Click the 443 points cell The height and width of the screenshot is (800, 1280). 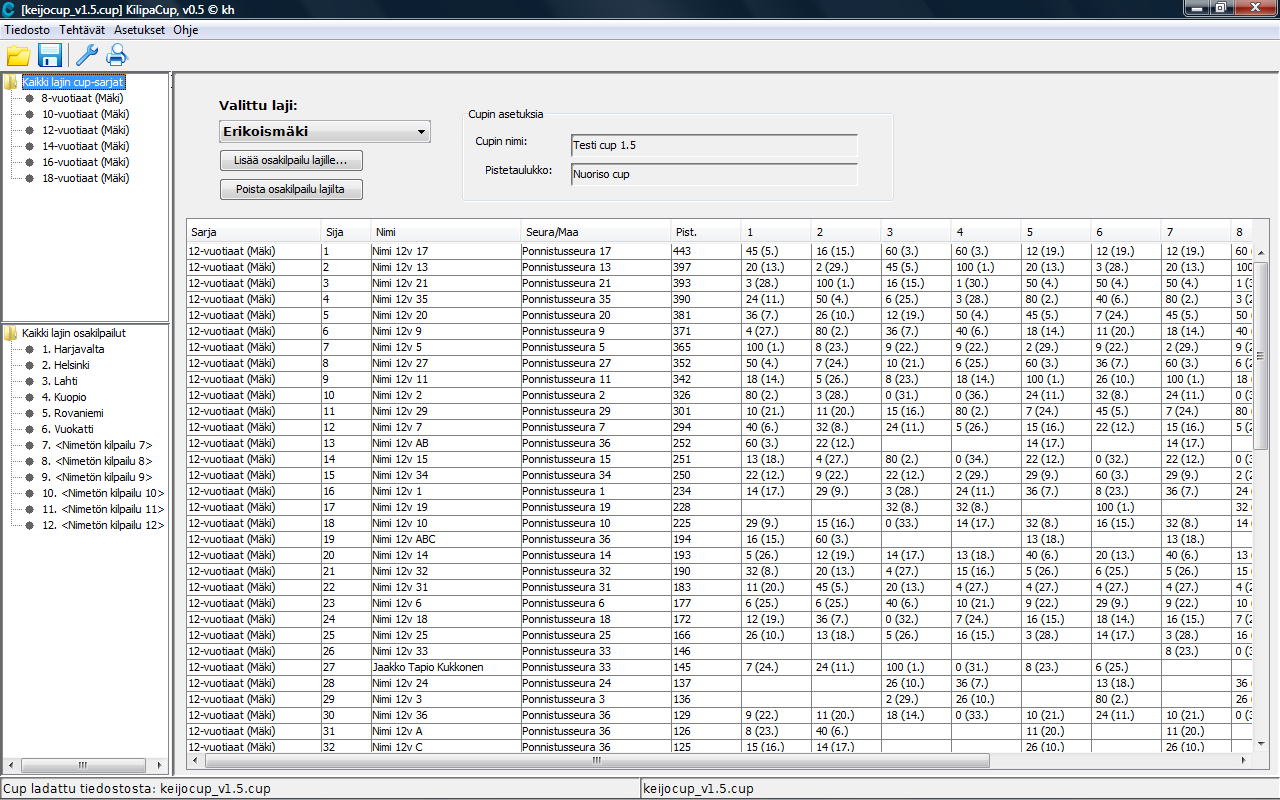706,251
